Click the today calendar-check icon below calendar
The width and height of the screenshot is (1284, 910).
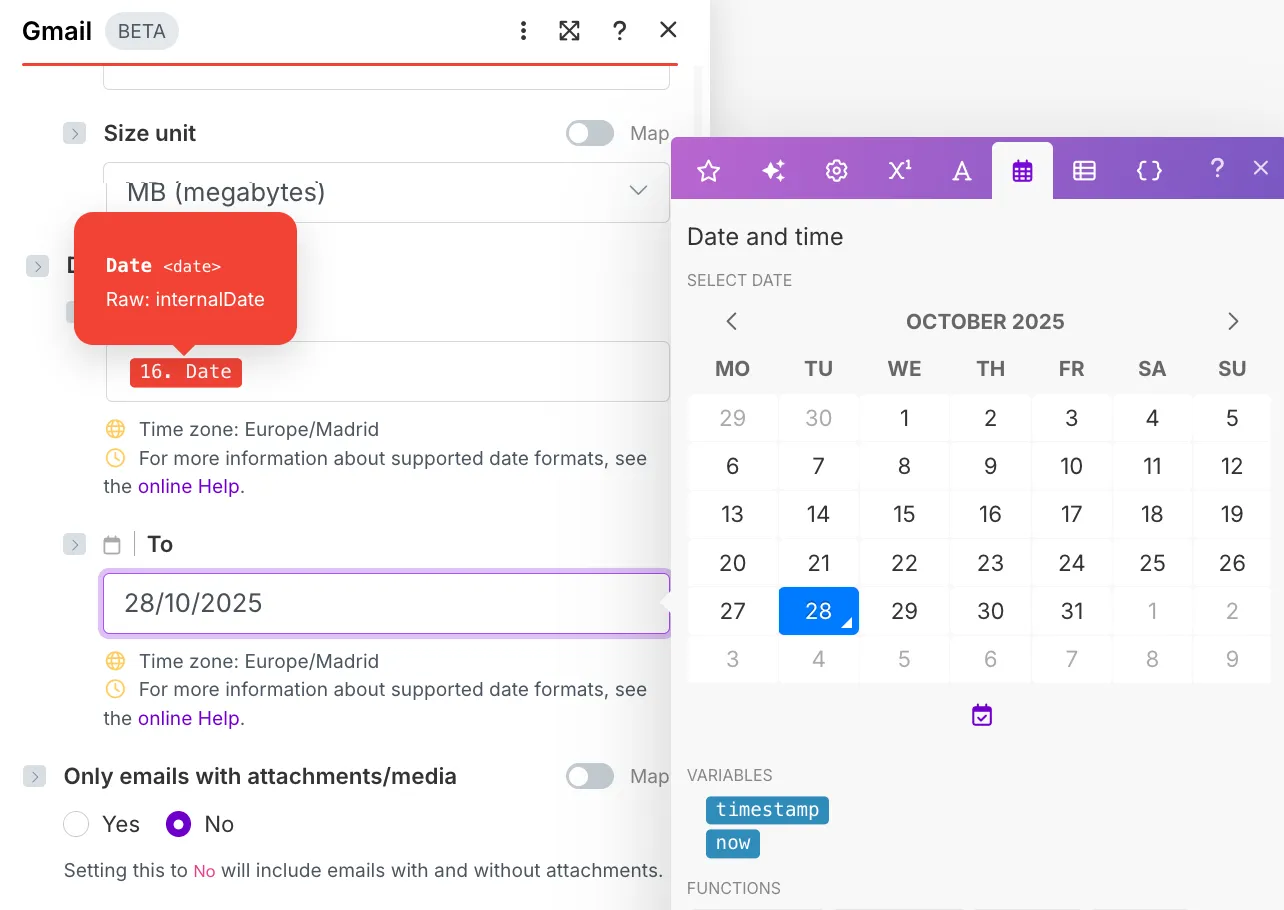click(982, 715)
